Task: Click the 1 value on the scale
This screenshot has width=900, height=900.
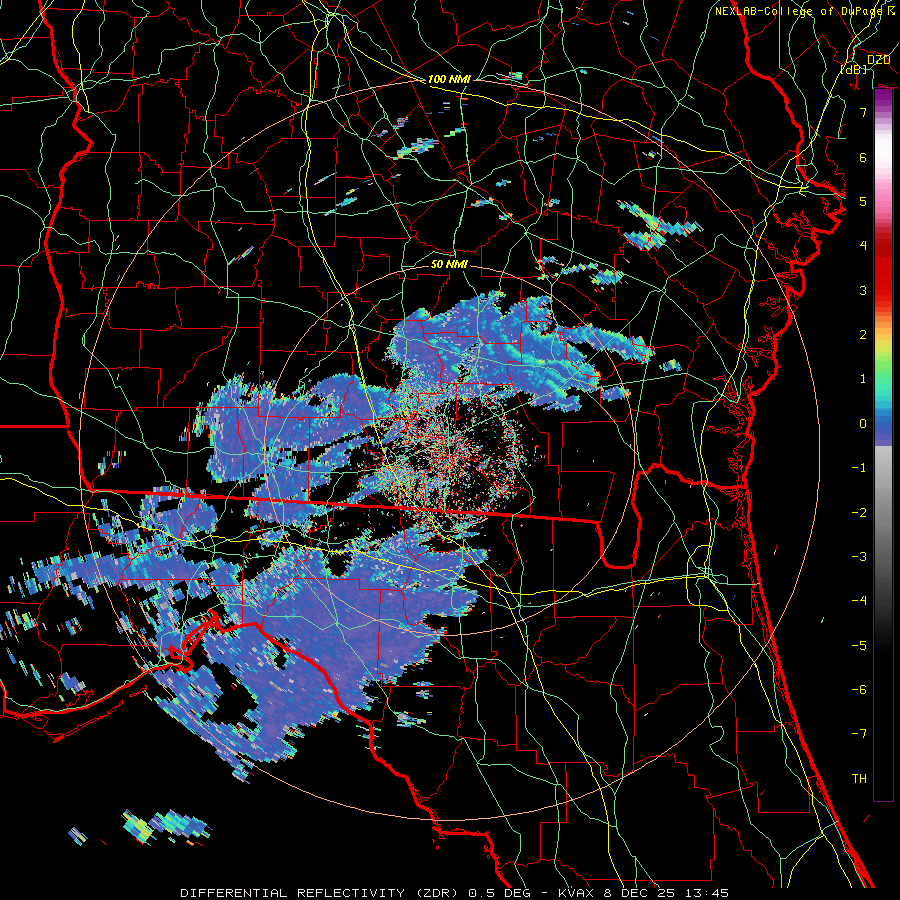Action: (863, 379)
